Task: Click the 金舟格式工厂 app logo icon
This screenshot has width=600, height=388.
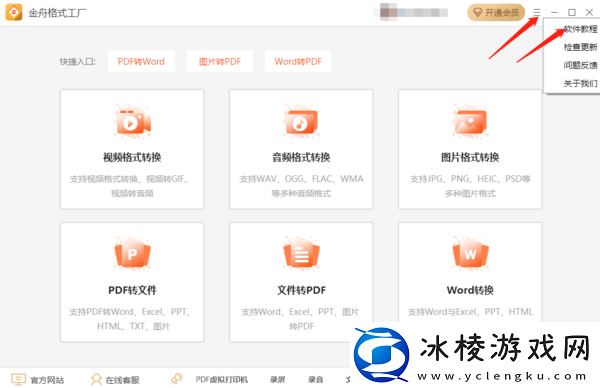Action: pos(13,12)
